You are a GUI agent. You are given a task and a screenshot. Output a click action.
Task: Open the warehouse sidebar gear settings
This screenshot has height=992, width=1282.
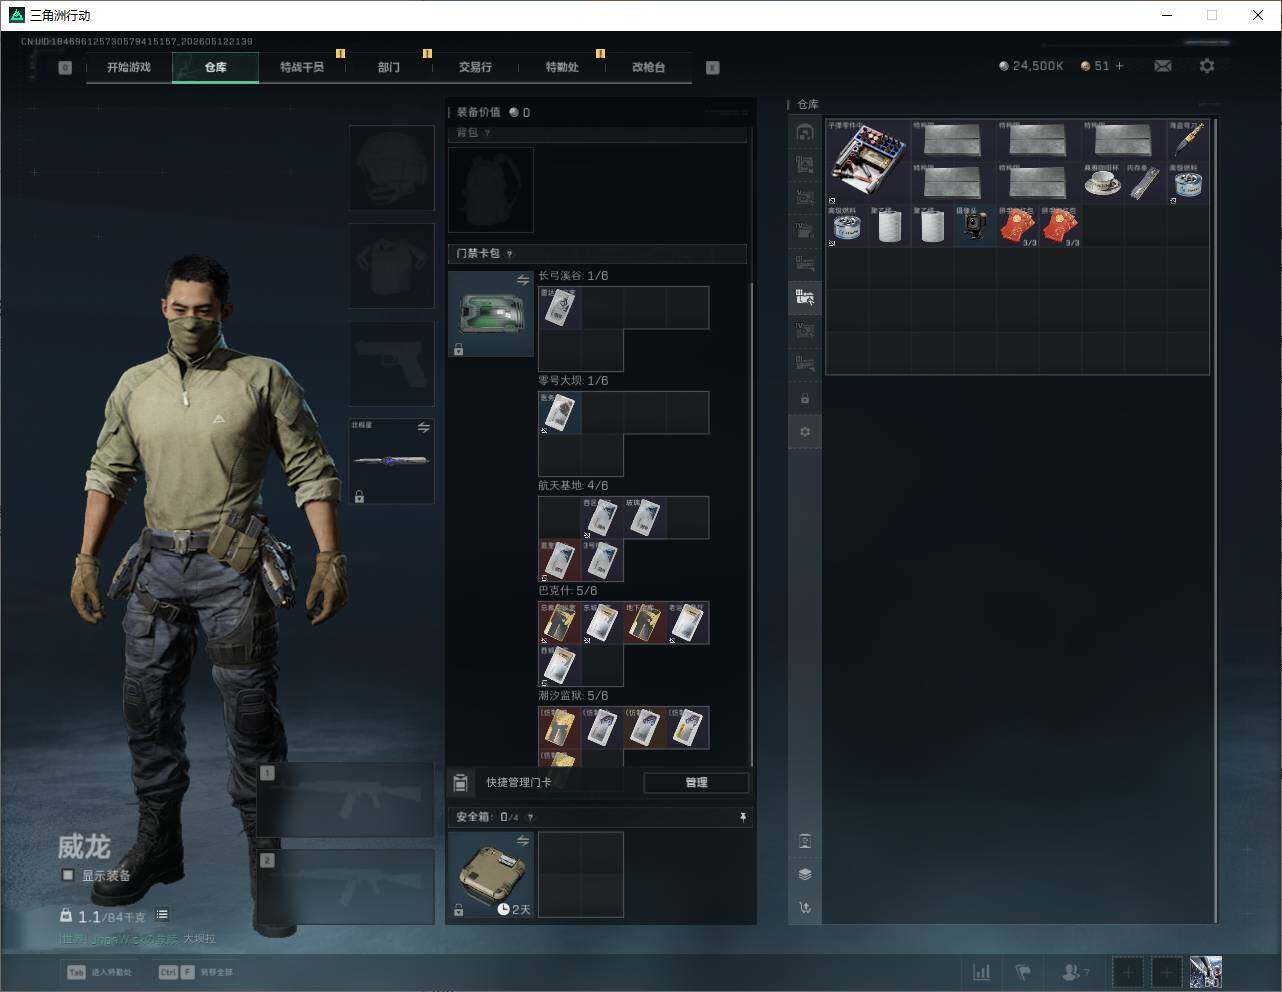[x=805, y=432]
